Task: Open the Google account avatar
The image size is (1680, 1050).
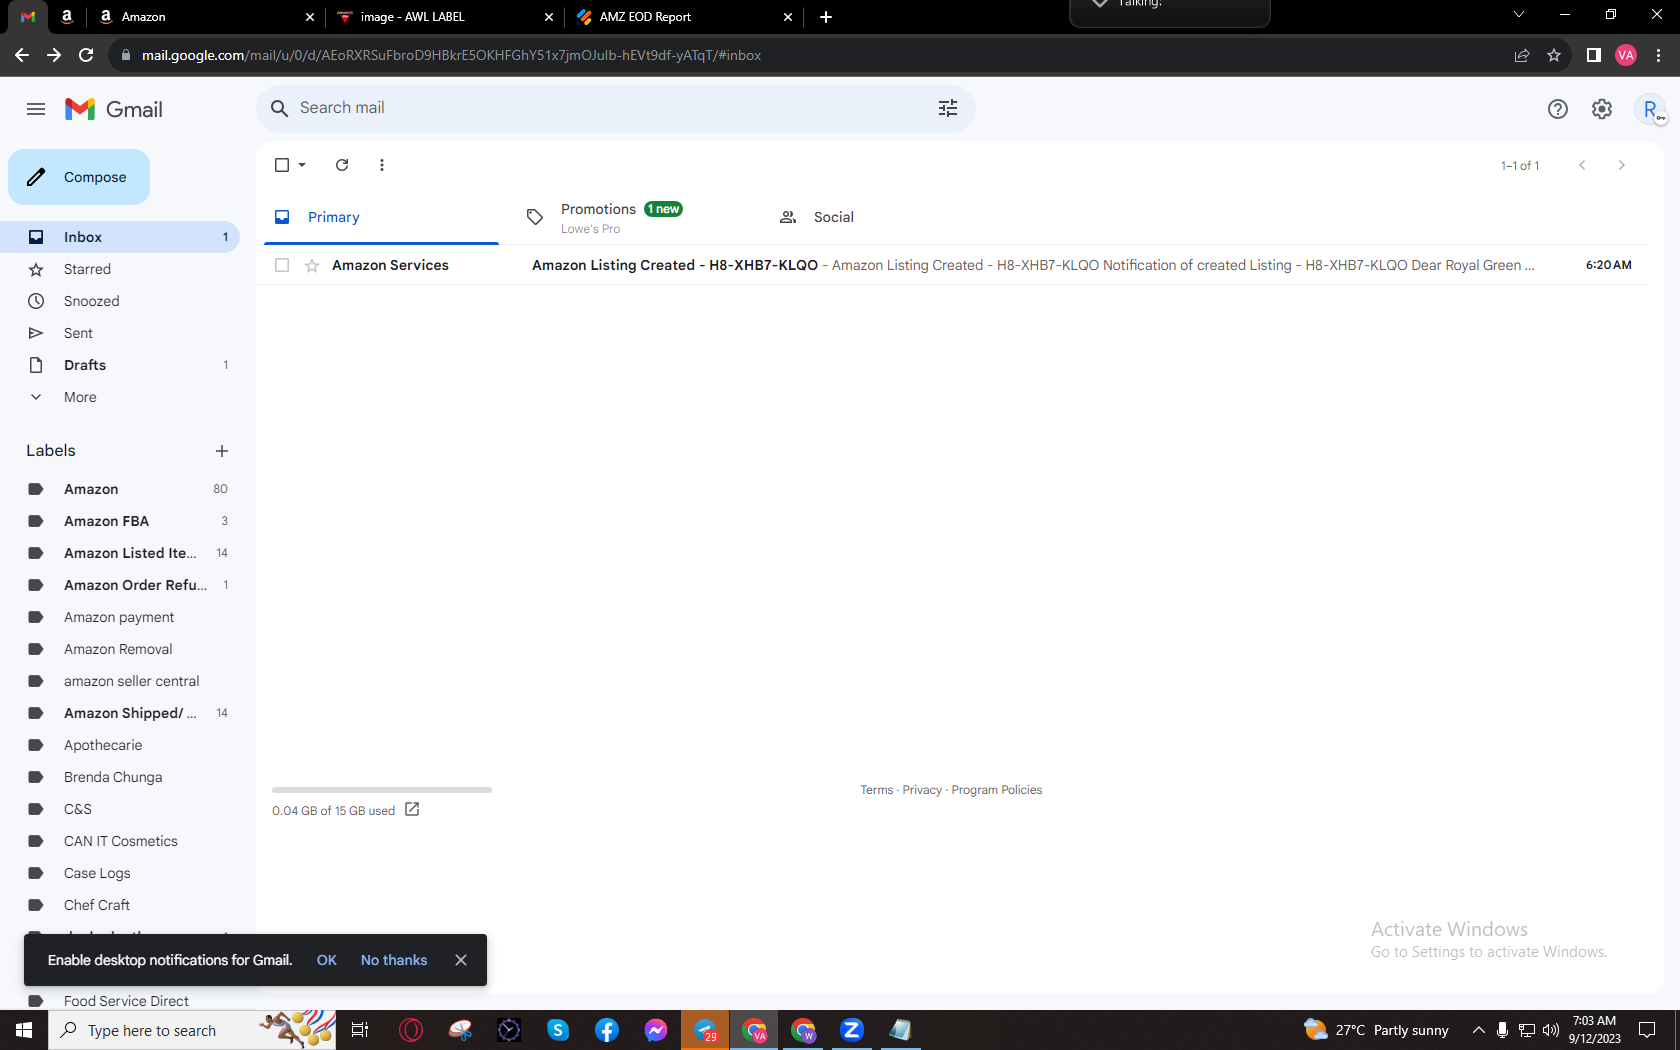Action: click(1650, 109)
